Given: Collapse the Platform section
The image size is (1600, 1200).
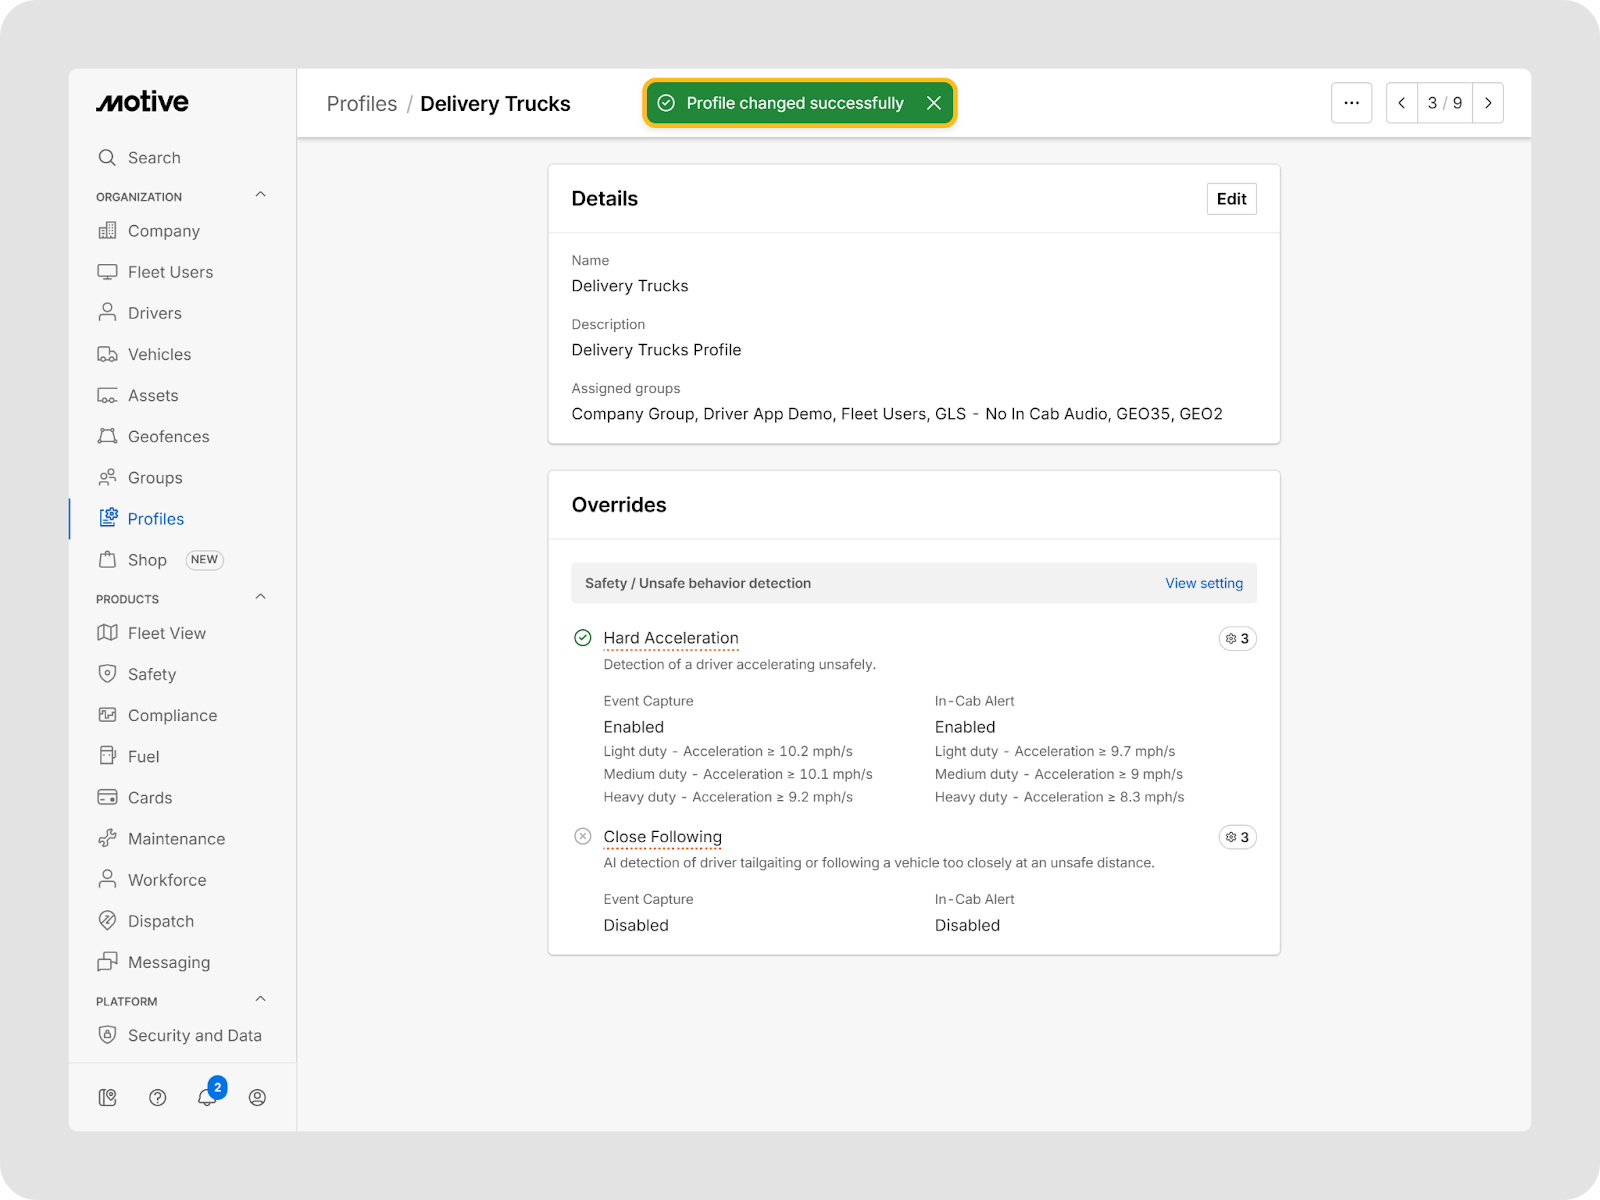Looking at the screenshot, I should point(260,1000).
